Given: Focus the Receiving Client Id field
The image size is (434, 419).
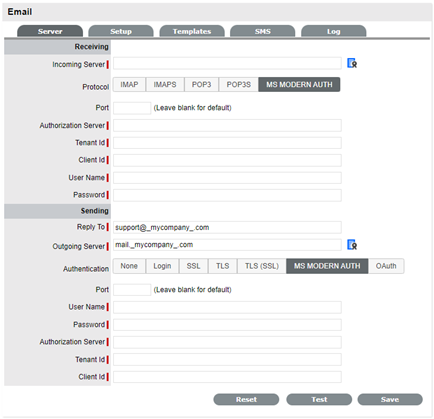Looking at the screenshot, I should coord(227,160).
